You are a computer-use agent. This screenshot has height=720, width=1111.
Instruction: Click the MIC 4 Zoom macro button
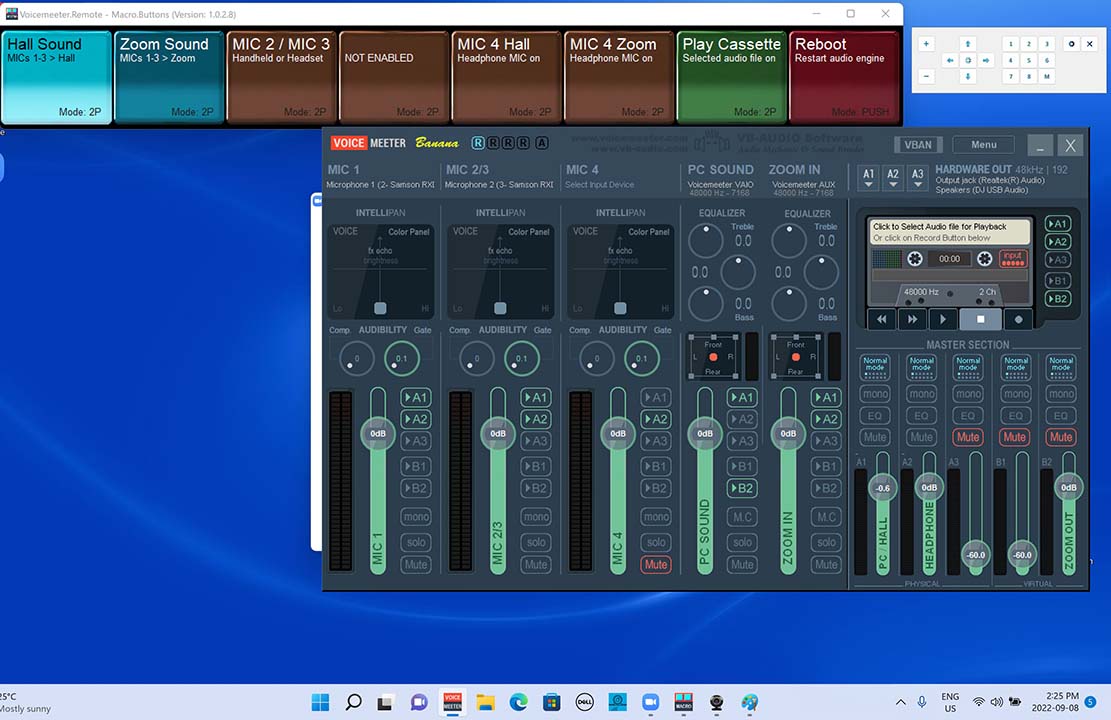coord(619,77)
